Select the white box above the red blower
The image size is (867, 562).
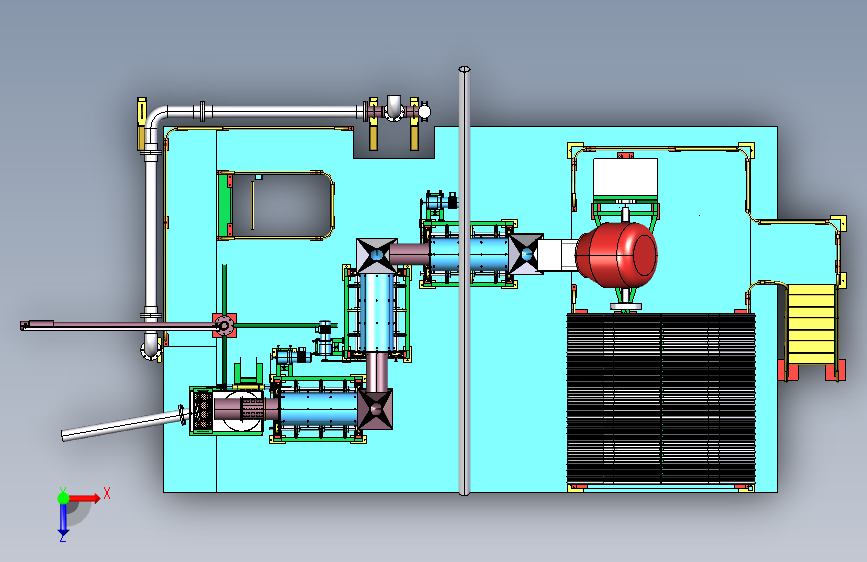(x=625, y=178)
